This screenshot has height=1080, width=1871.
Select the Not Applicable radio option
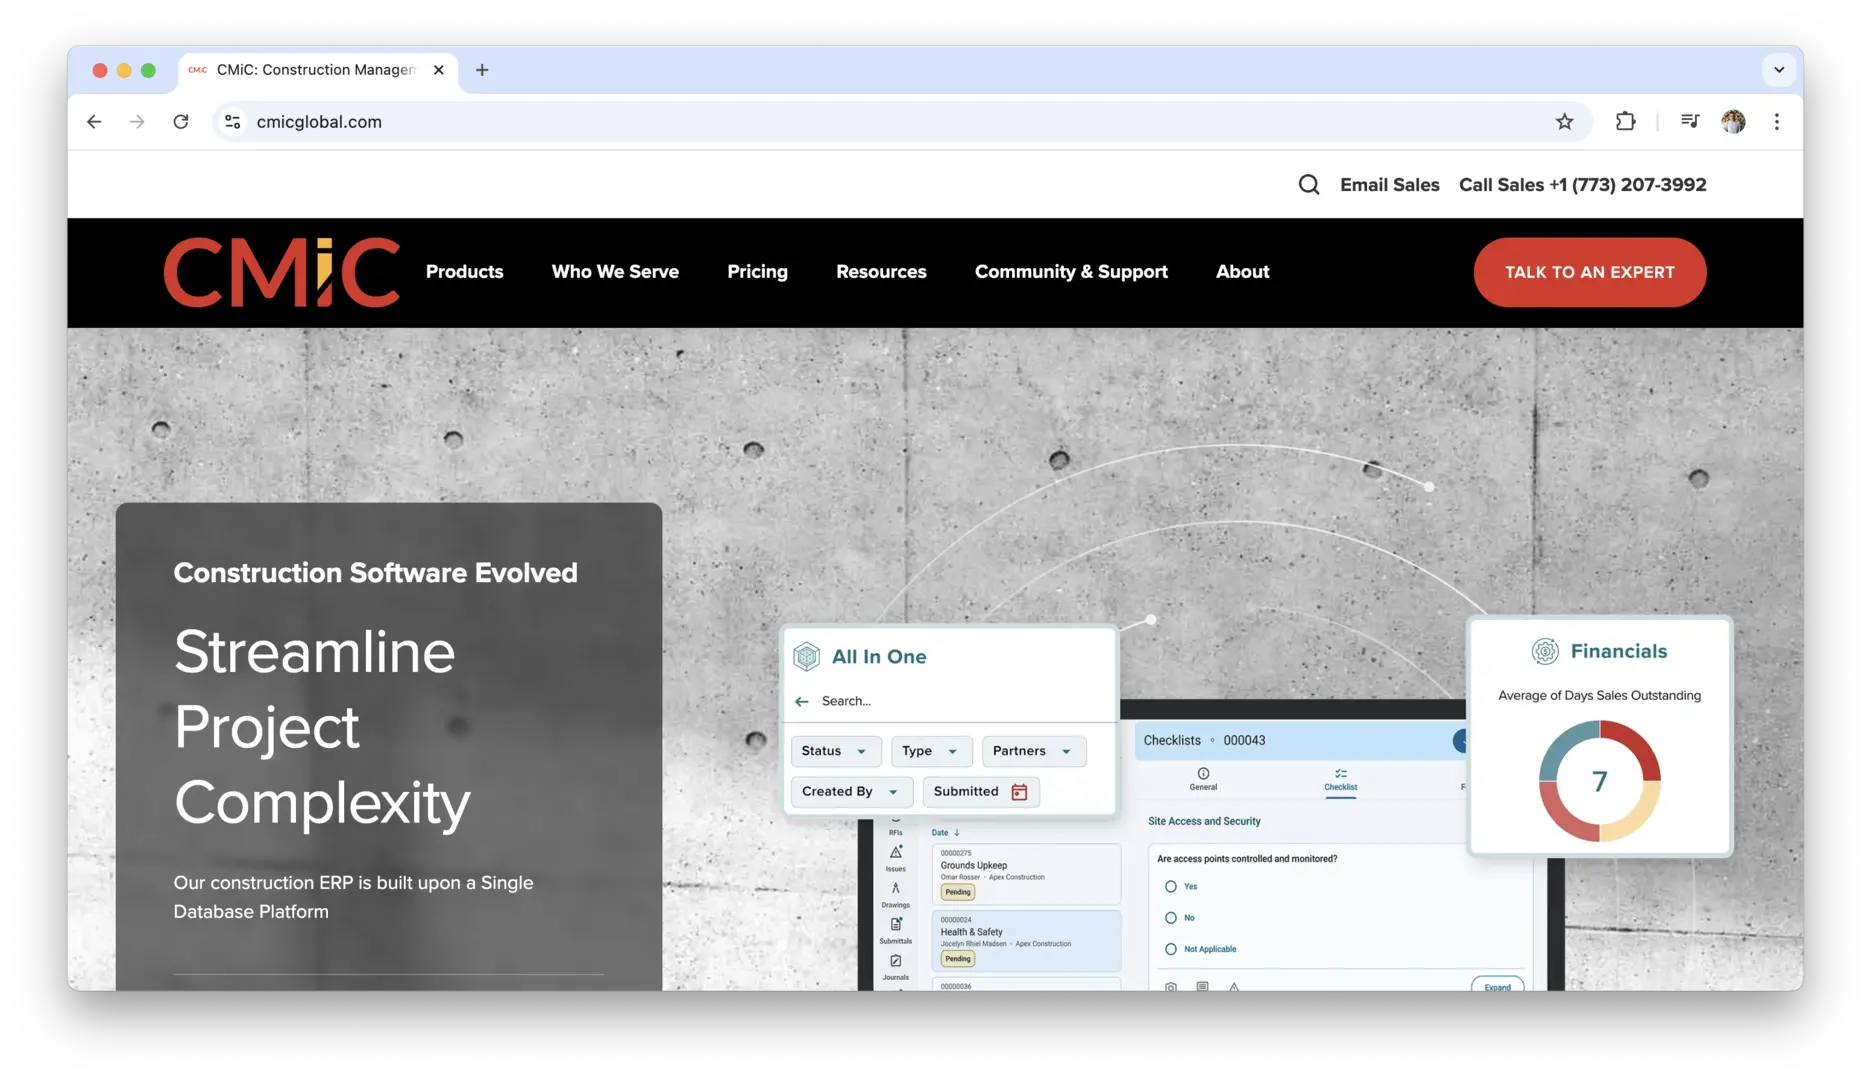click(x=1170, y=950)
